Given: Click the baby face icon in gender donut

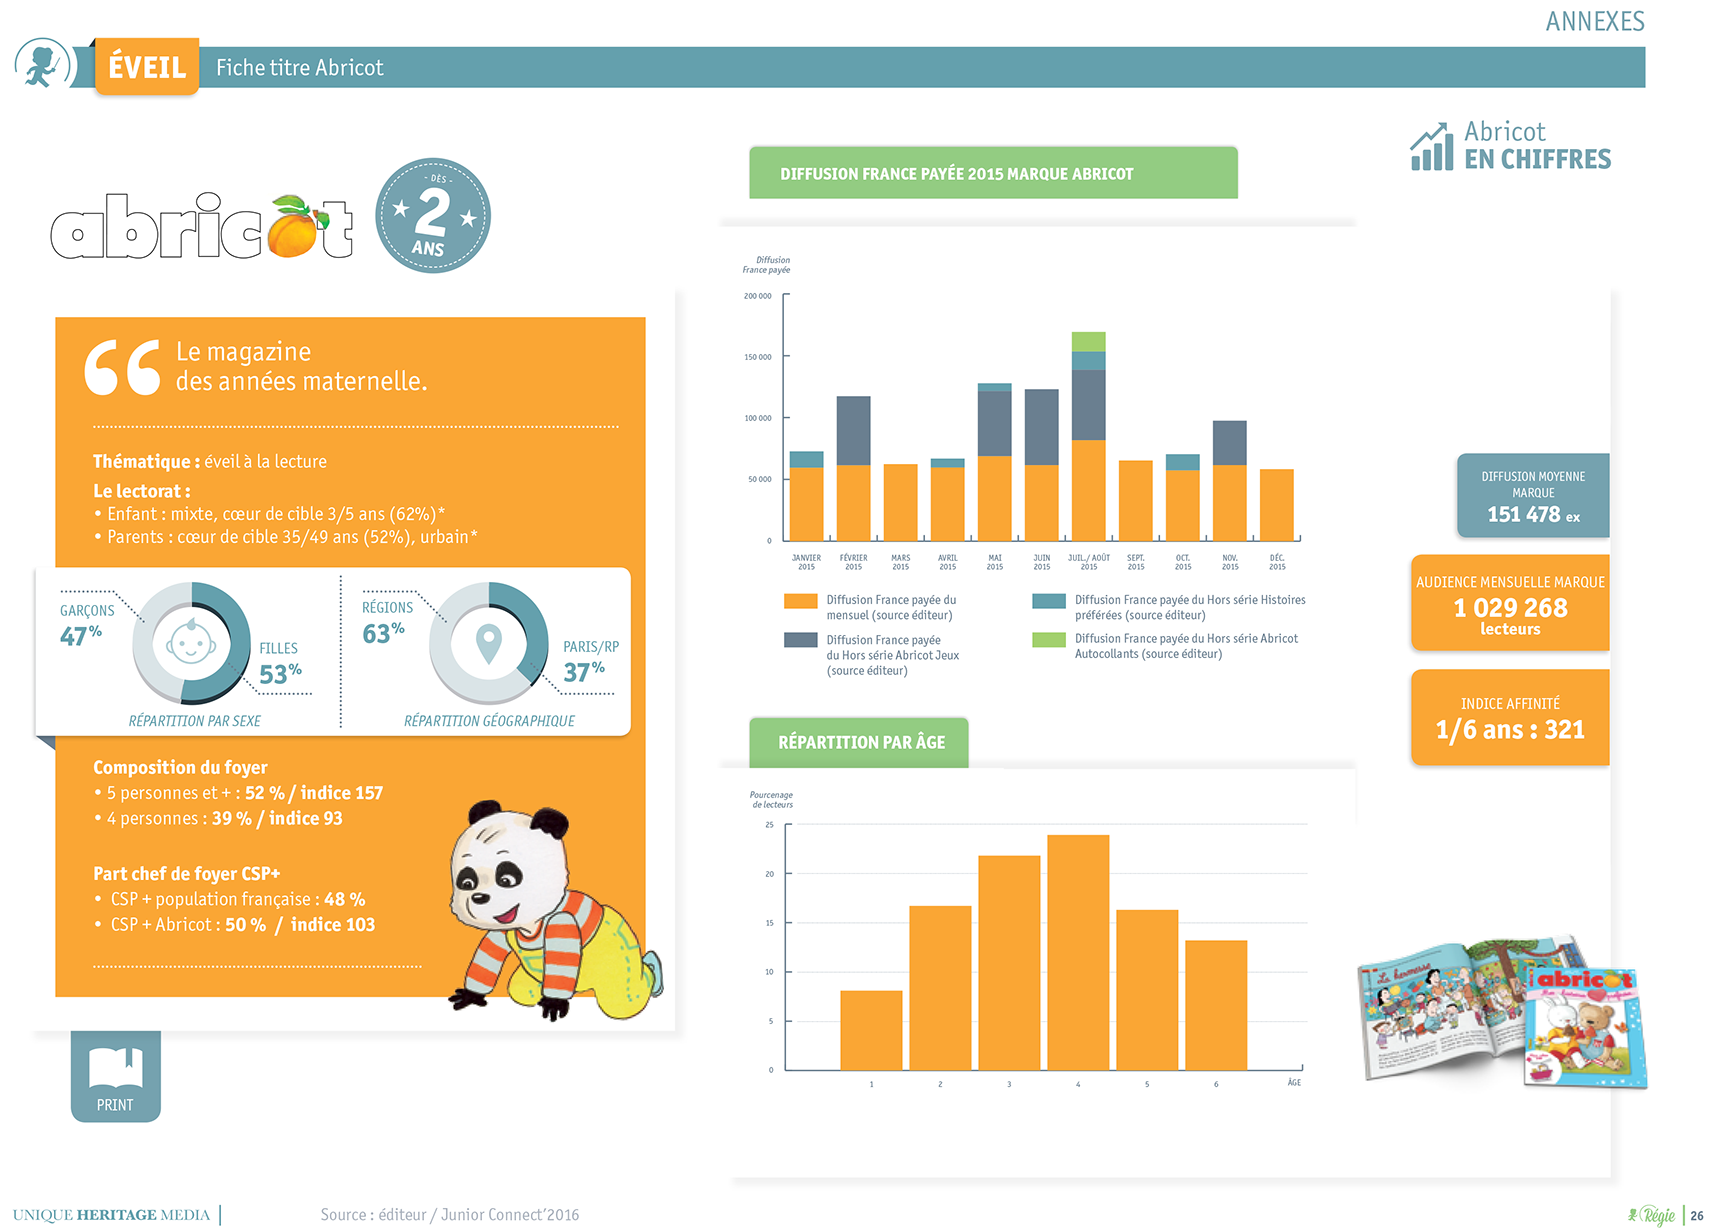Looking at the screenshot, I should [190, 643].
